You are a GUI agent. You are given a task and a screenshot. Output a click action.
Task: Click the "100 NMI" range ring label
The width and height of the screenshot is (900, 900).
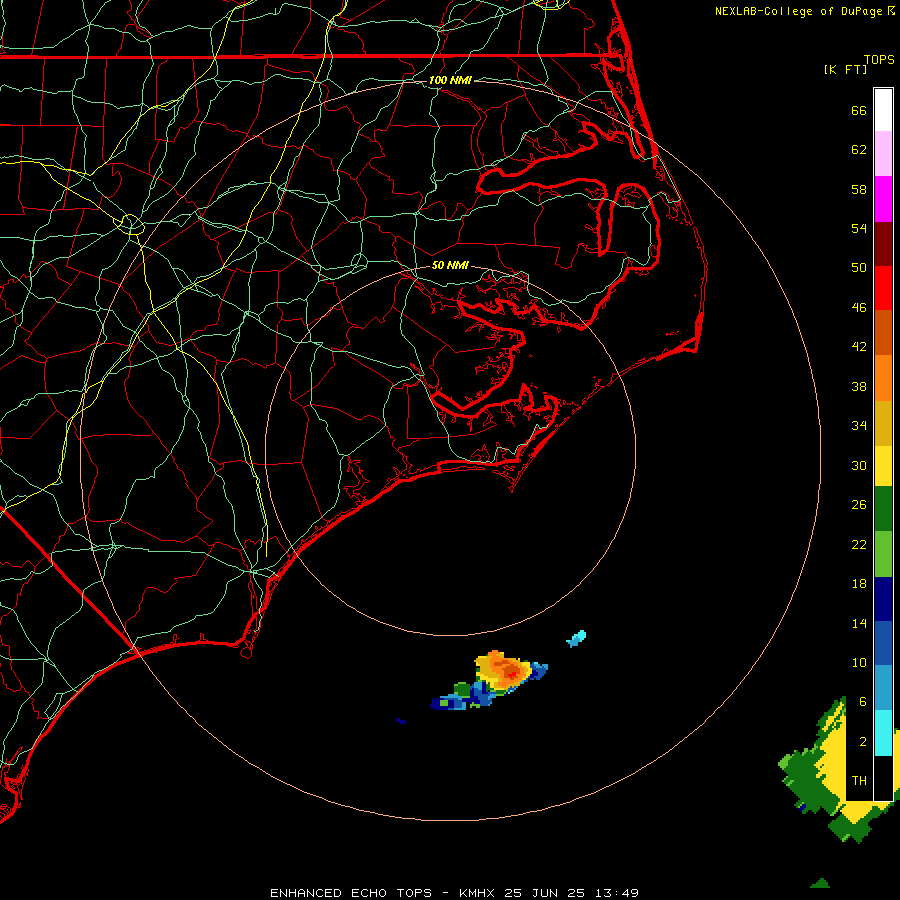coord(450,80)
